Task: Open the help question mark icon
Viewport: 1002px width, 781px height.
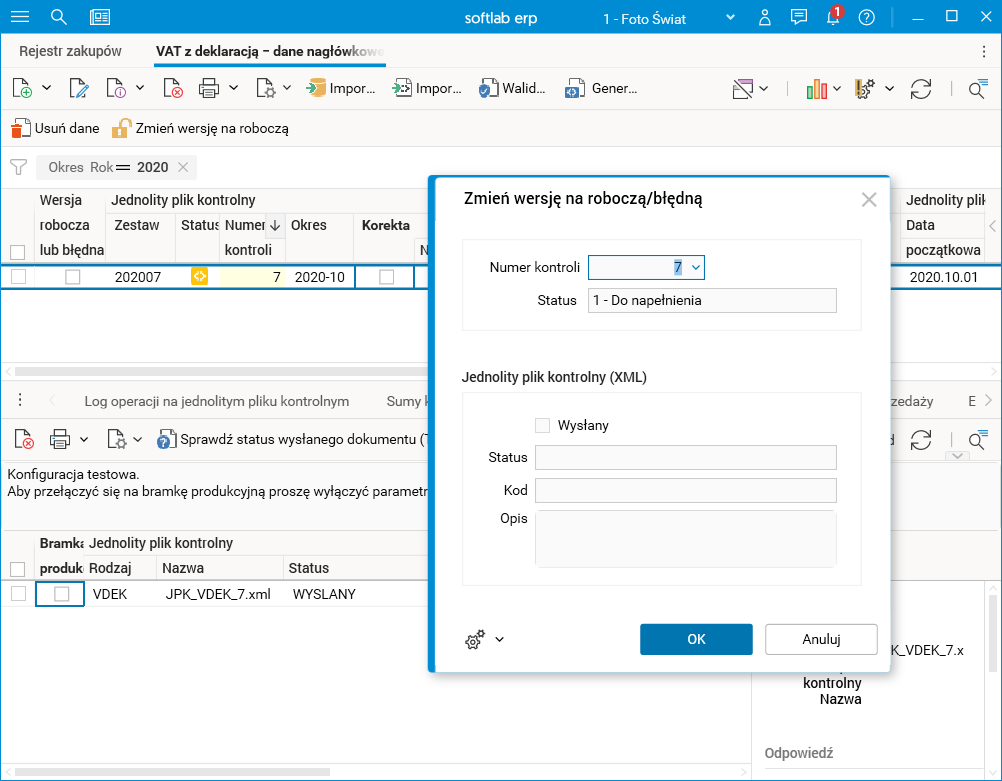Action: (867, 17)
